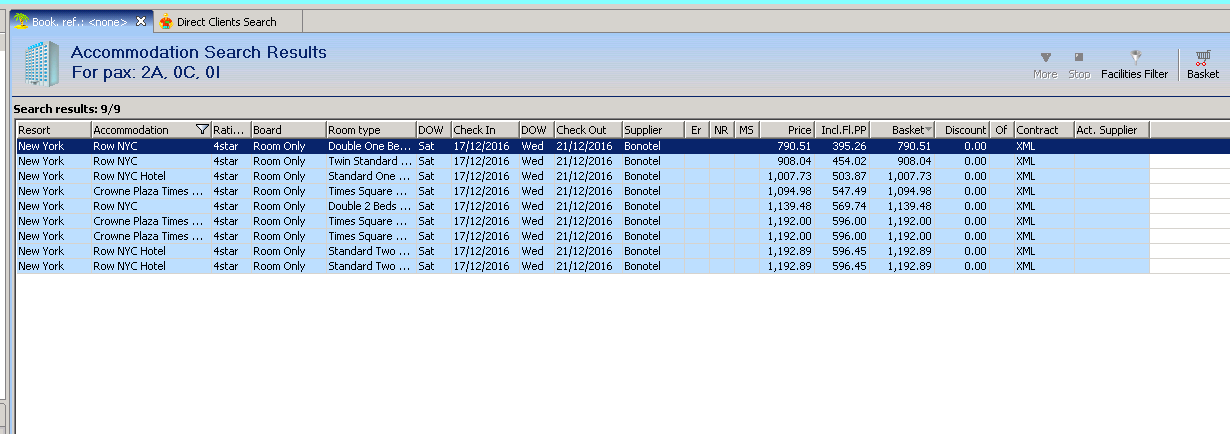Select the Double 2 Beds ... room type row
Viewport: 1230px width, 434px height.
click(370, 206)
